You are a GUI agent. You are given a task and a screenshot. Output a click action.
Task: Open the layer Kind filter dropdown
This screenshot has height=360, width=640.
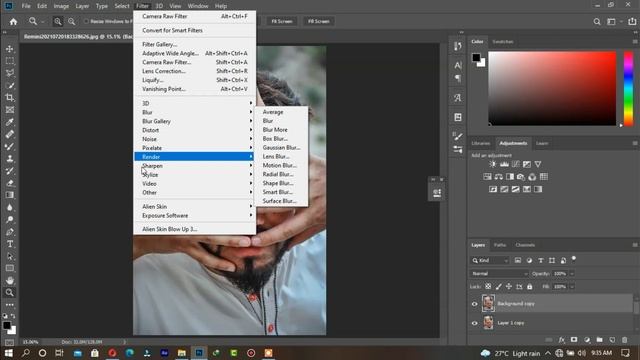[x=490, y=260]
